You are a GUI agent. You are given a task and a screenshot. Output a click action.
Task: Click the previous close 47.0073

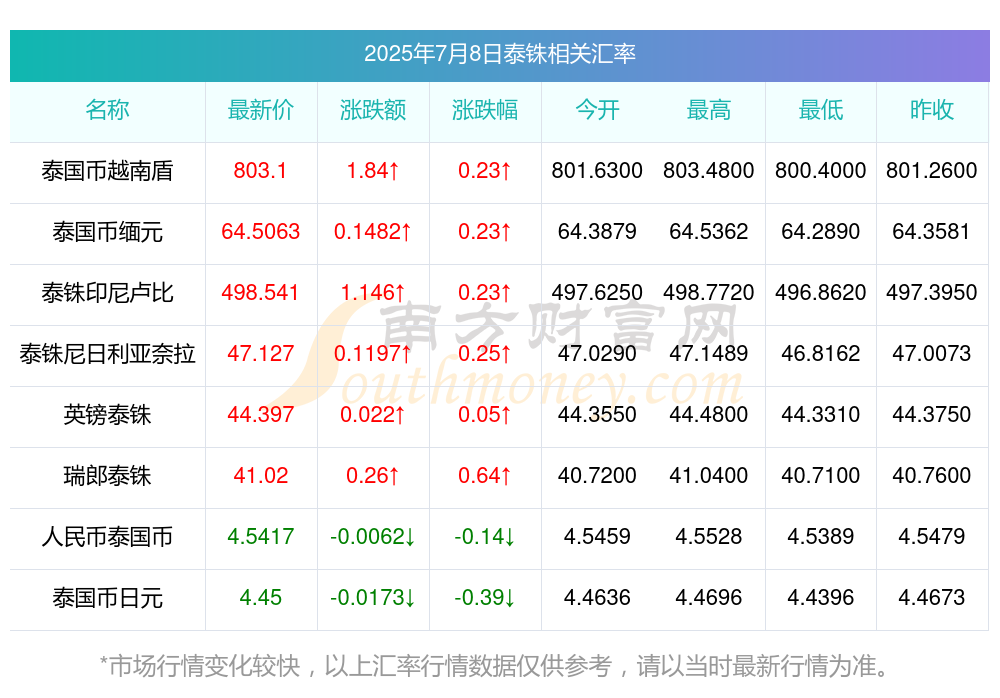[932, 353]
